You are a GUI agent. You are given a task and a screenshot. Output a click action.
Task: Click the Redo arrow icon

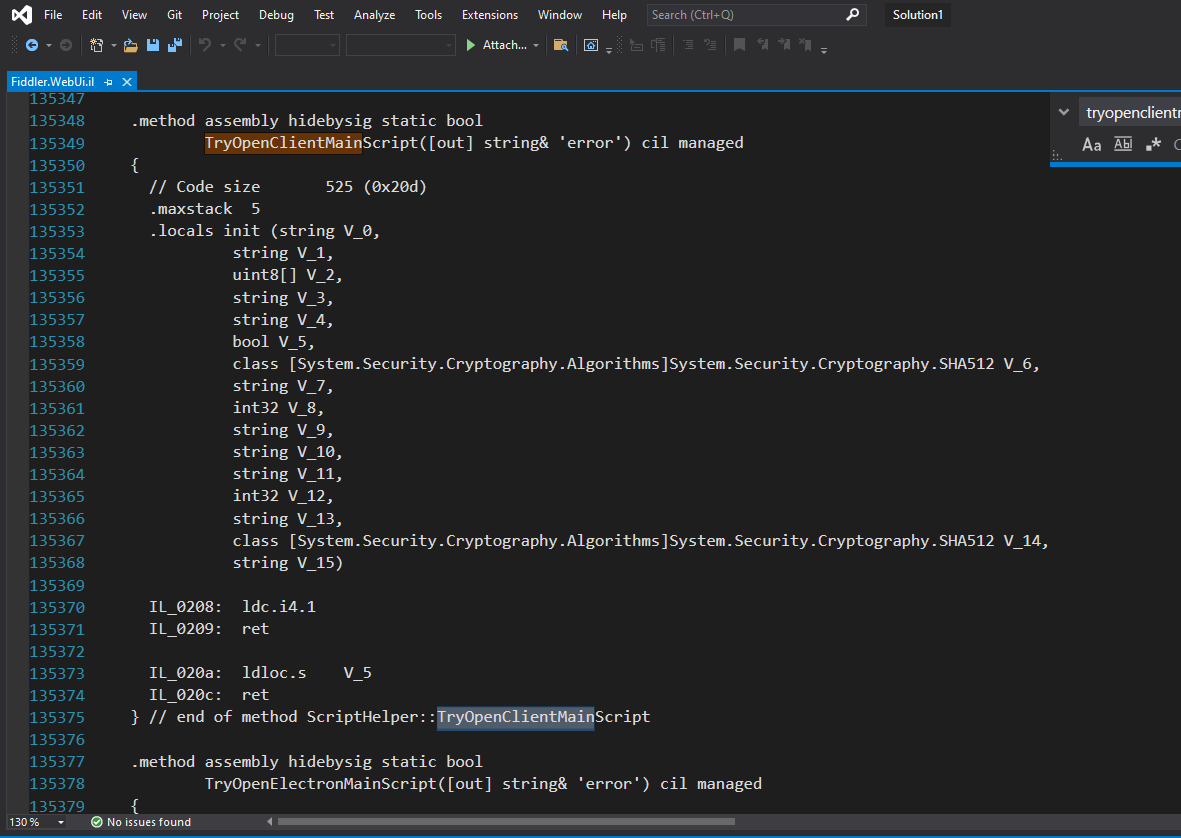pos(240,45)
